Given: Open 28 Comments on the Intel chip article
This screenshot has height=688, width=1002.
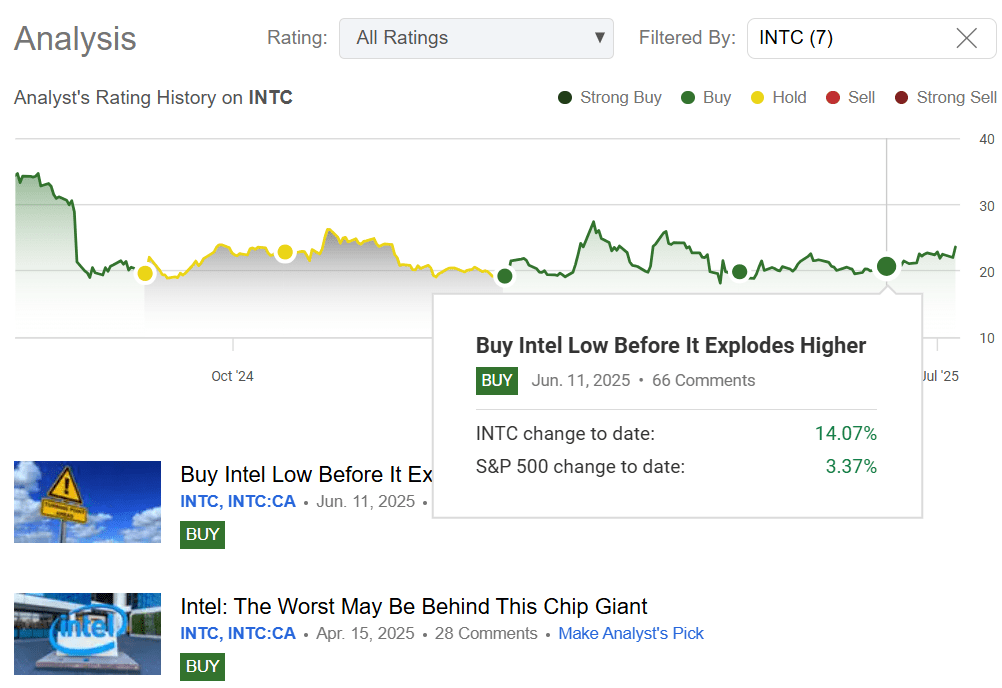Looking at the screenshot, I should pyautogui.click(x=486, y=633).
